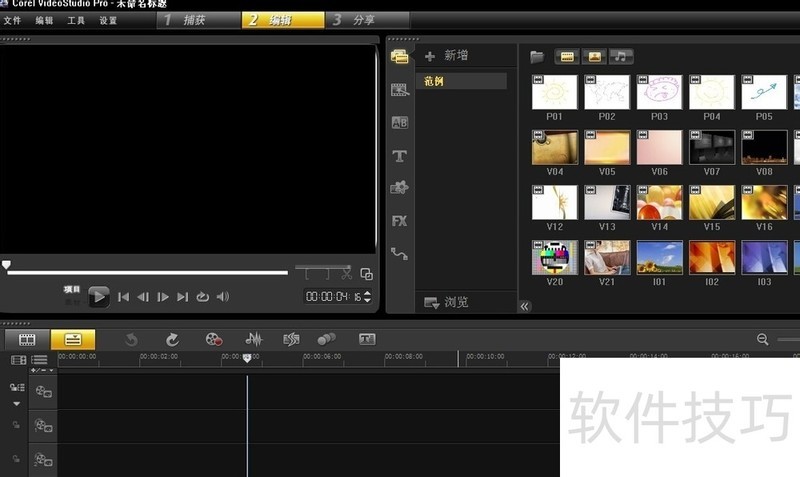Toggle video clips filter in library
Image resolution: width=800 pixels, height=477 pixels.
[x=567, y=56]
